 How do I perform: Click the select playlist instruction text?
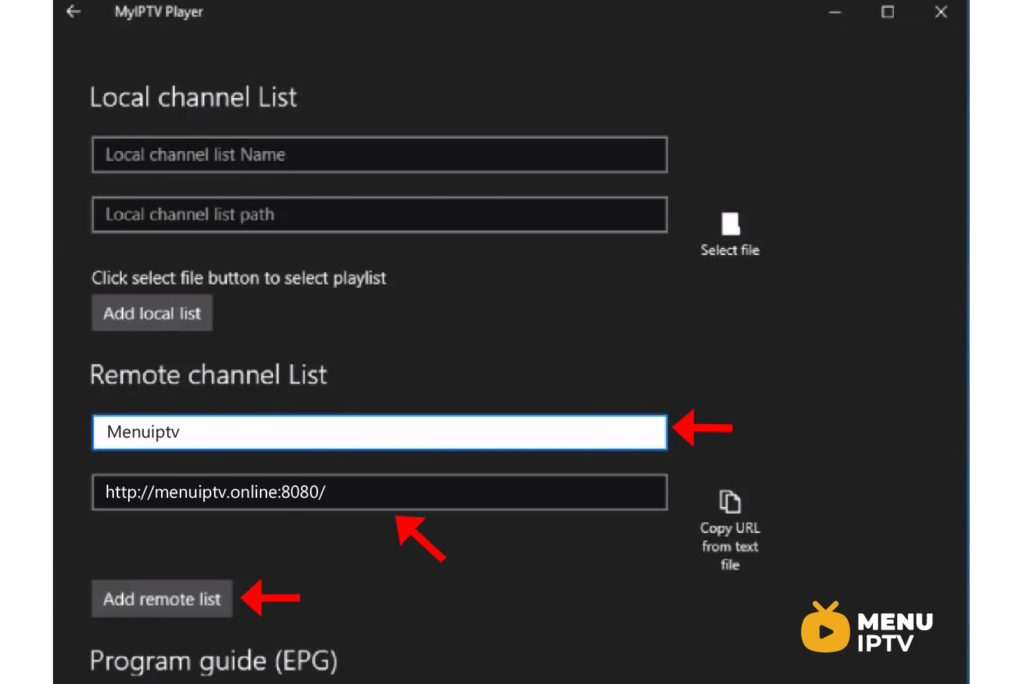[x=238, y=278]
